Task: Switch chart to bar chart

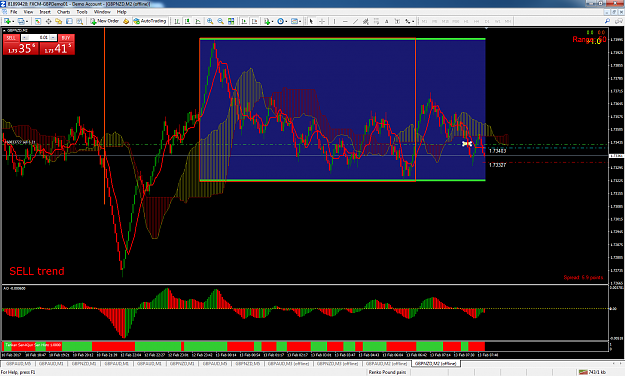Action: (x=177, y=21)
